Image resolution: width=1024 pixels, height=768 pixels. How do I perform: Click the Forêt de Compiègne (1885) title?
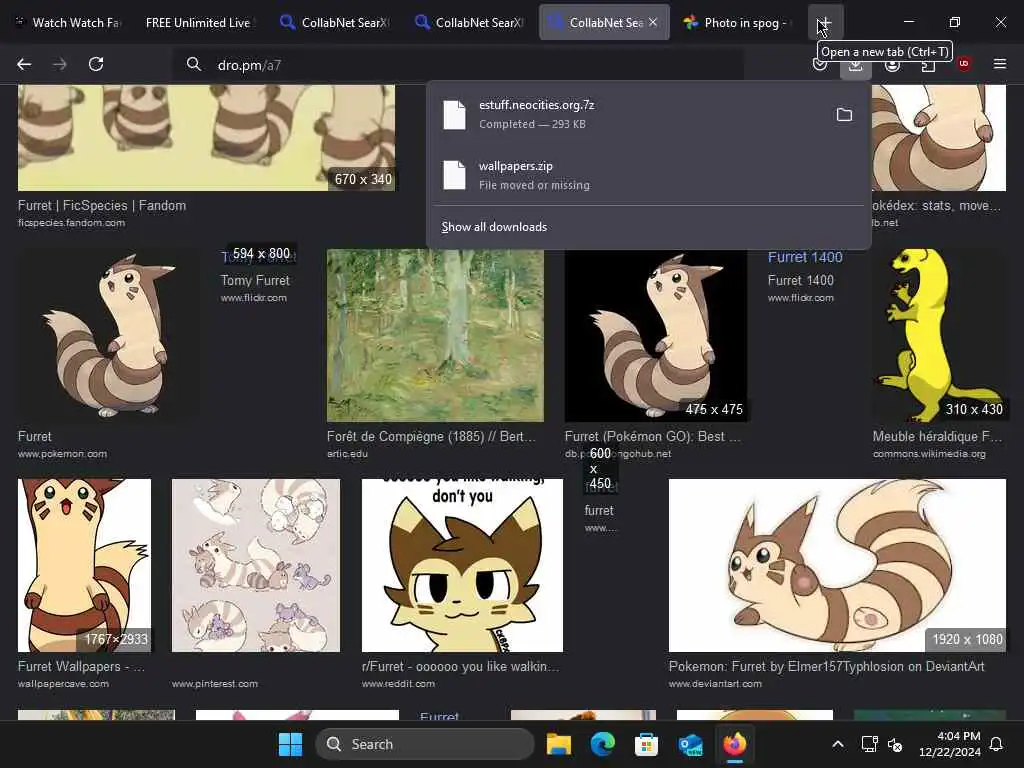pyautogui.click(x=431, y=436)
